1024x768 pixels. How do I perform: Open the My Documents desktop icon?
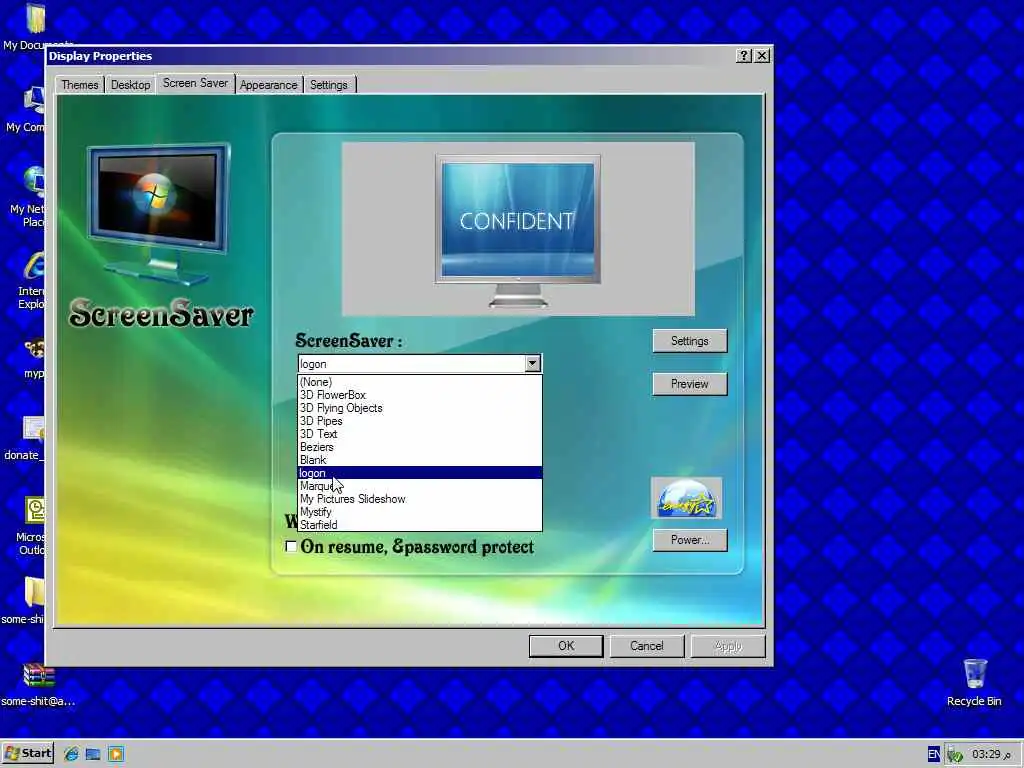click(x=35, y=20)
